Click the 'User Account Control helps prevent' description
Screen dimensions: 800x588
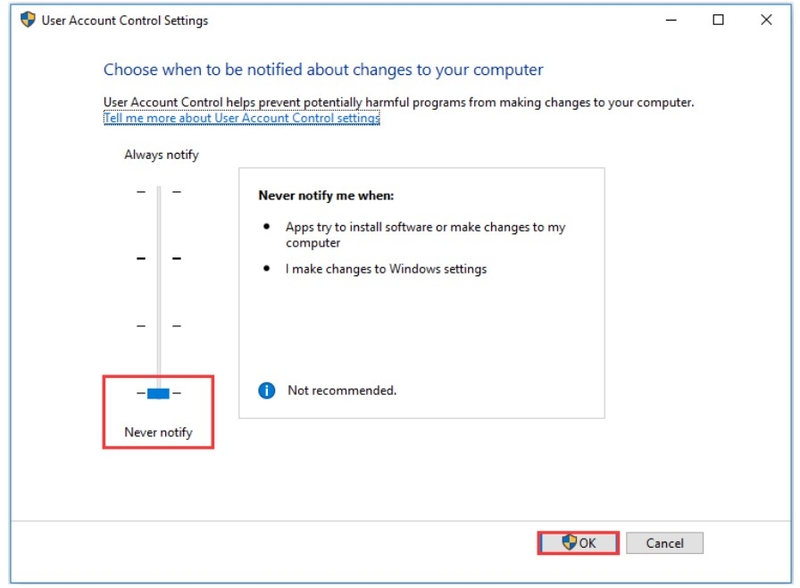pyautogui.click(x=398, y=103)
